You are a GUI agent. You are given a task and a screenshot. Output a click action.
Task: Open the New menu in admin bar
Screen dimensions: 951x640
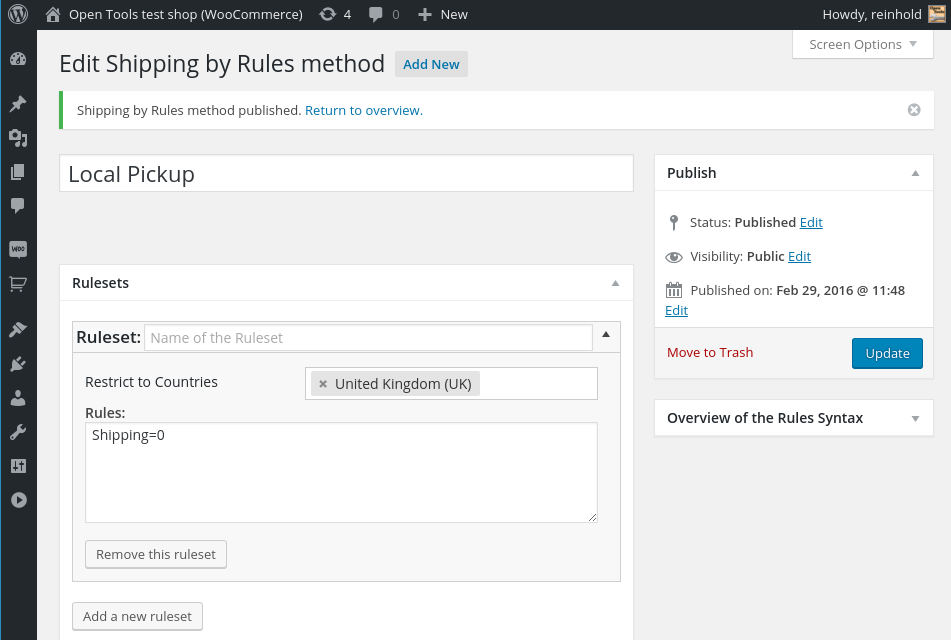(x=443, y=14)
